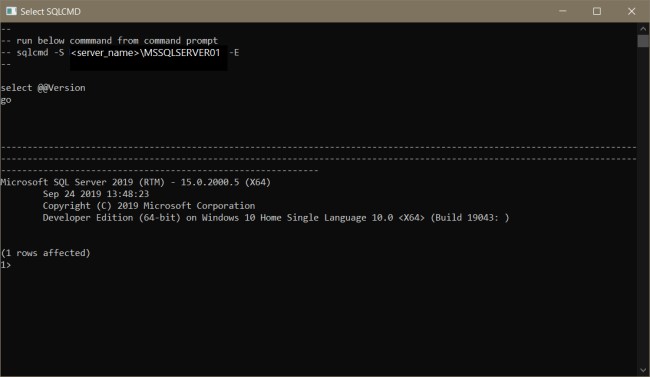The image size is (650, 377).
Task: Click the 'select @@Version' command text
Action: (x=43, y=88)
